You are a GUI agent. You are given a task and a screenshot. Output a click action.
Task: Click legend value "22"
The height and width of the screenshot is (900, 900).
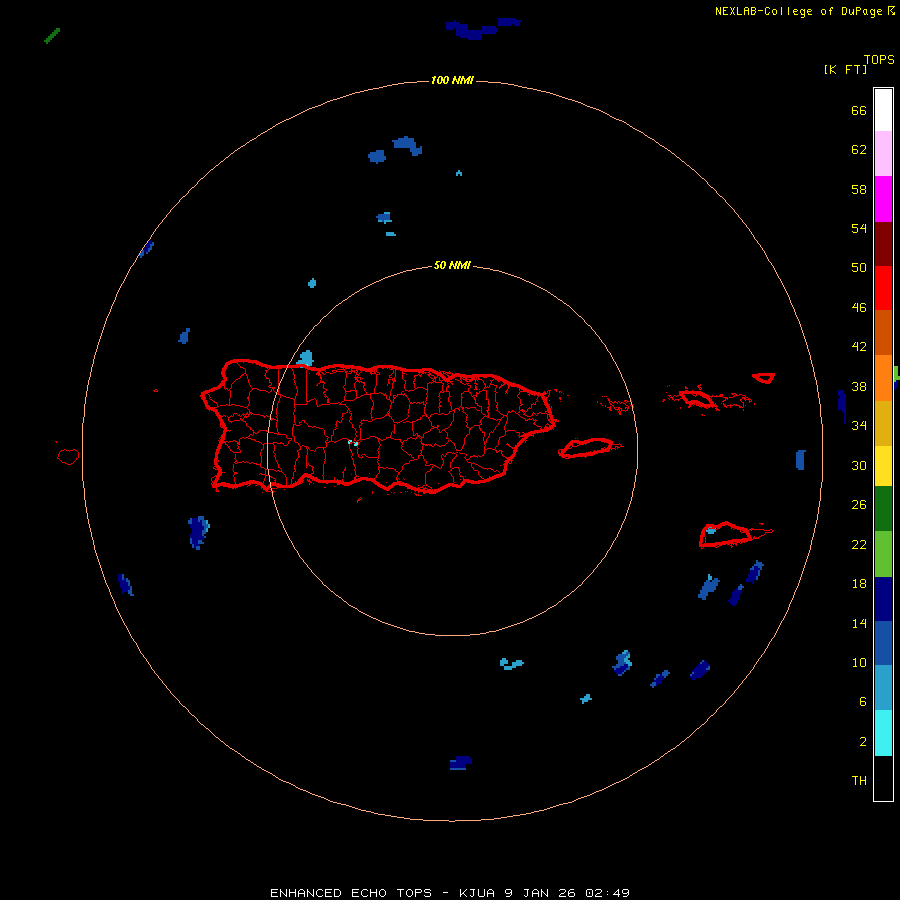(859, 544)
